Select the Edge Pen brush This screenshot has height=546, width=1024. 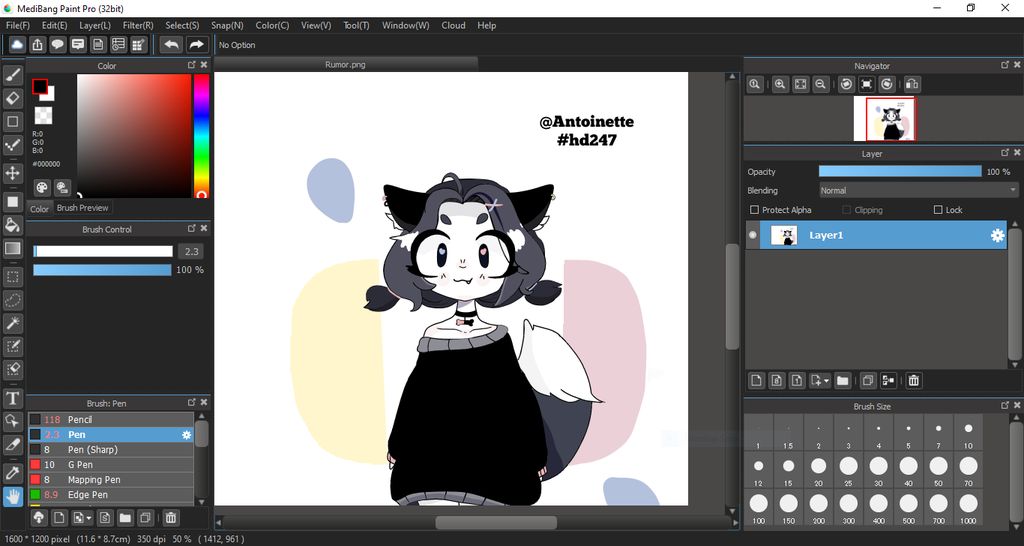(111, 495)
